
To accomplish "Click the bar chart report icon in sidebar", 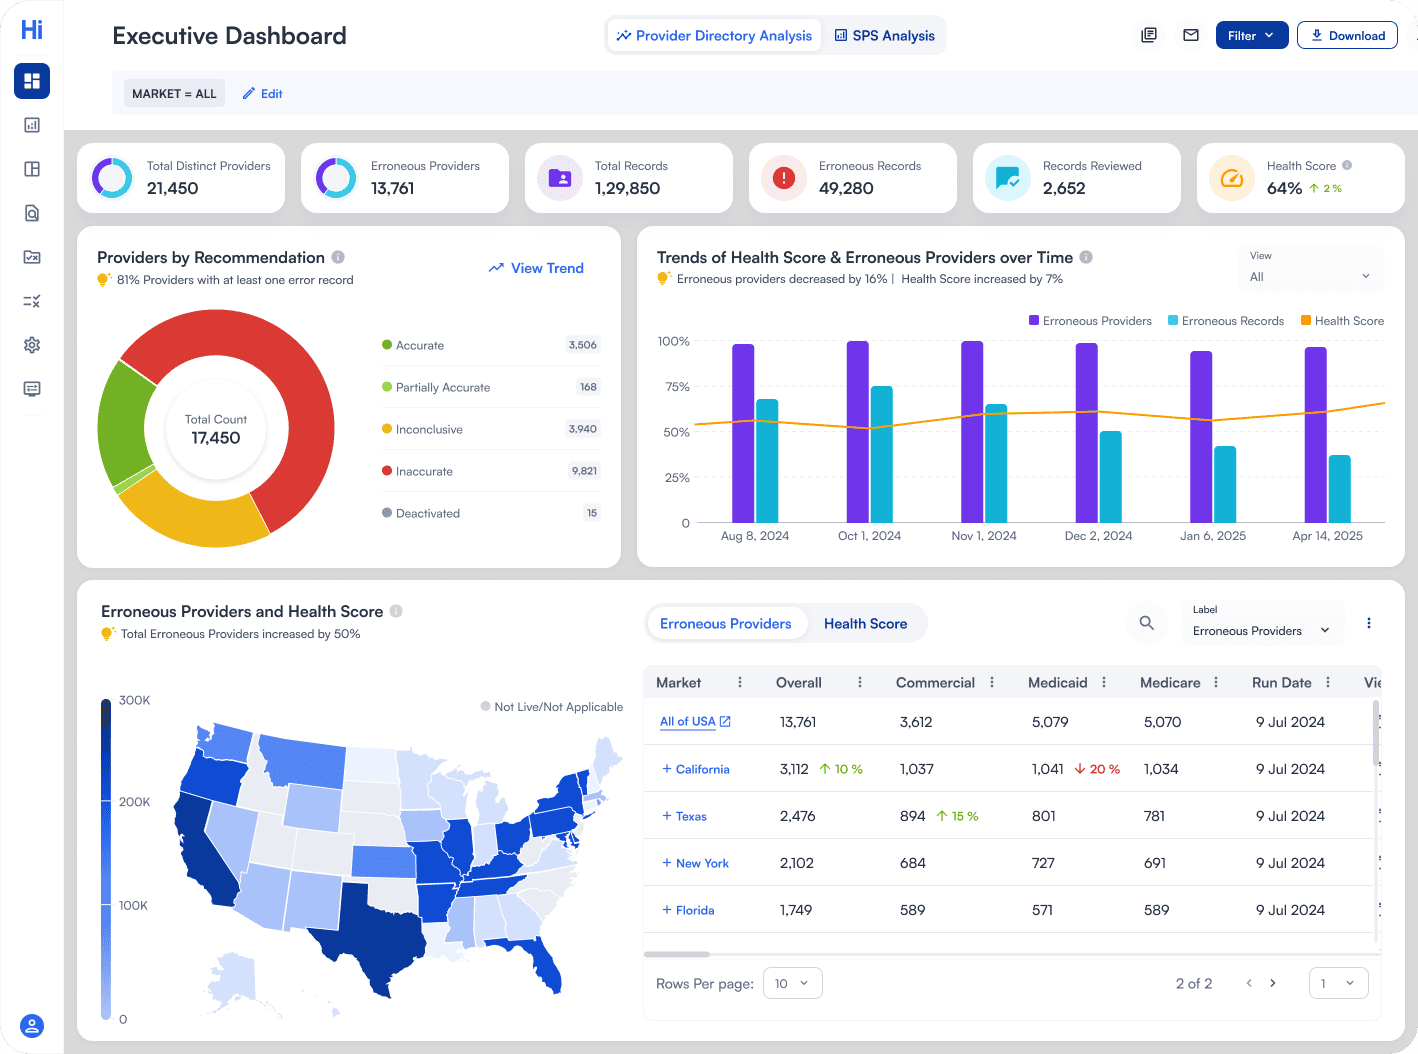I will [x=32, y=125].
